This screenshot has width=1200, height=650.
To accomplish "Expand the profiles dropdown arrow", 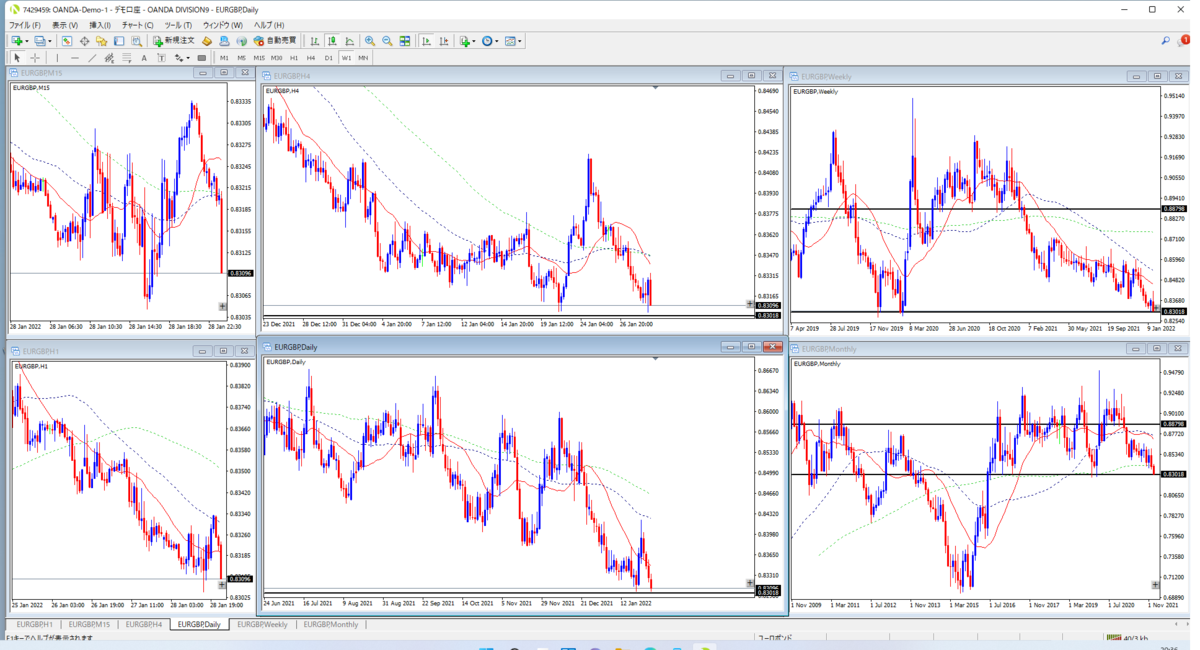I will point(51,41).
